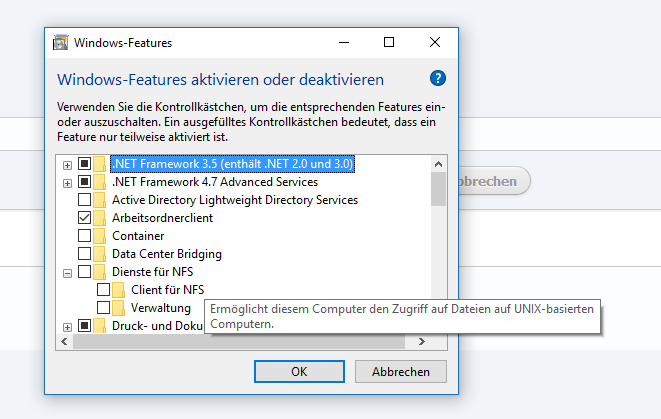Select the Data Center Bridging entry
Screen dimensions: 661x419
[167, 254]
